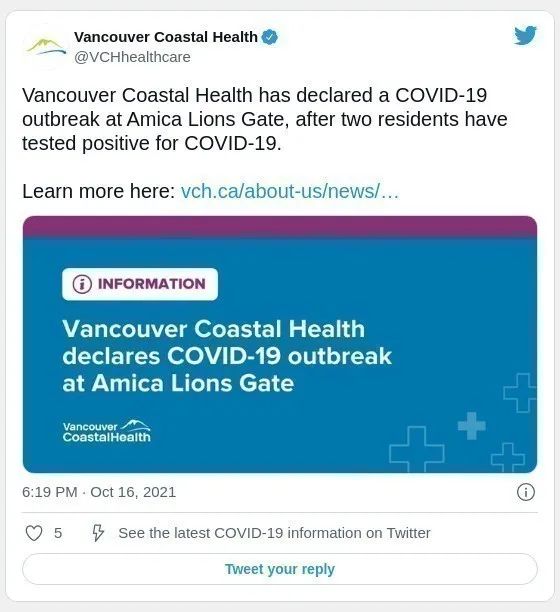Click the card headline about Amica Lions Gate

point(227,356)
